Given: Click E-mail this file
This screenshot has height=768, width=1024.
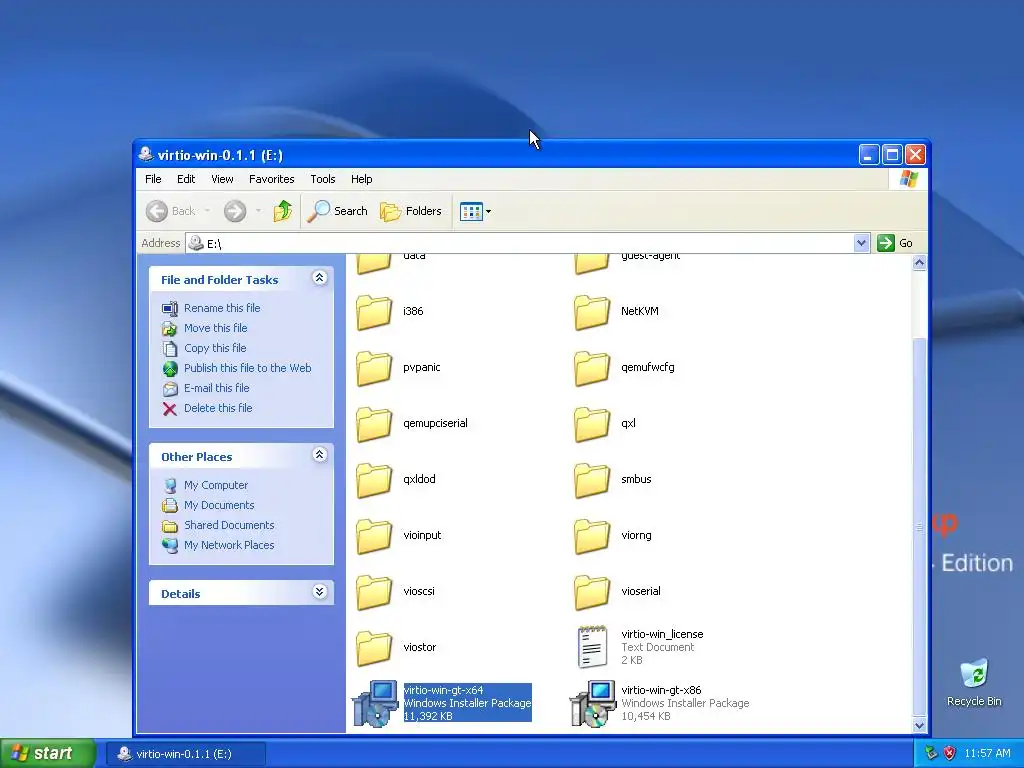Looking at the screenshot, I should 217,388.
